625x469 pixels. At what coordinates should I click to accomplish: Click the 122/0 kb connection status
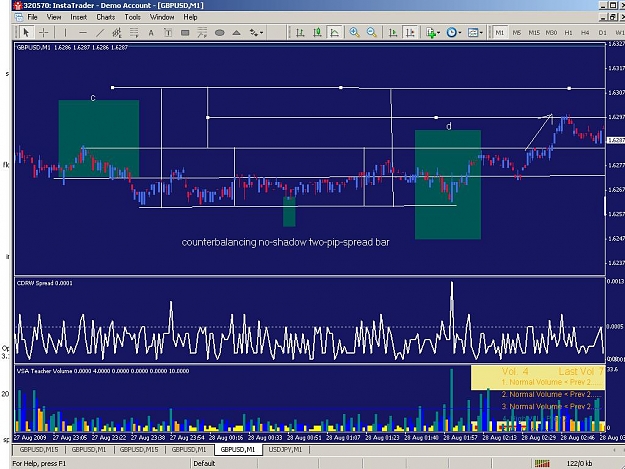pyautogui.click(x=579, y=463)
